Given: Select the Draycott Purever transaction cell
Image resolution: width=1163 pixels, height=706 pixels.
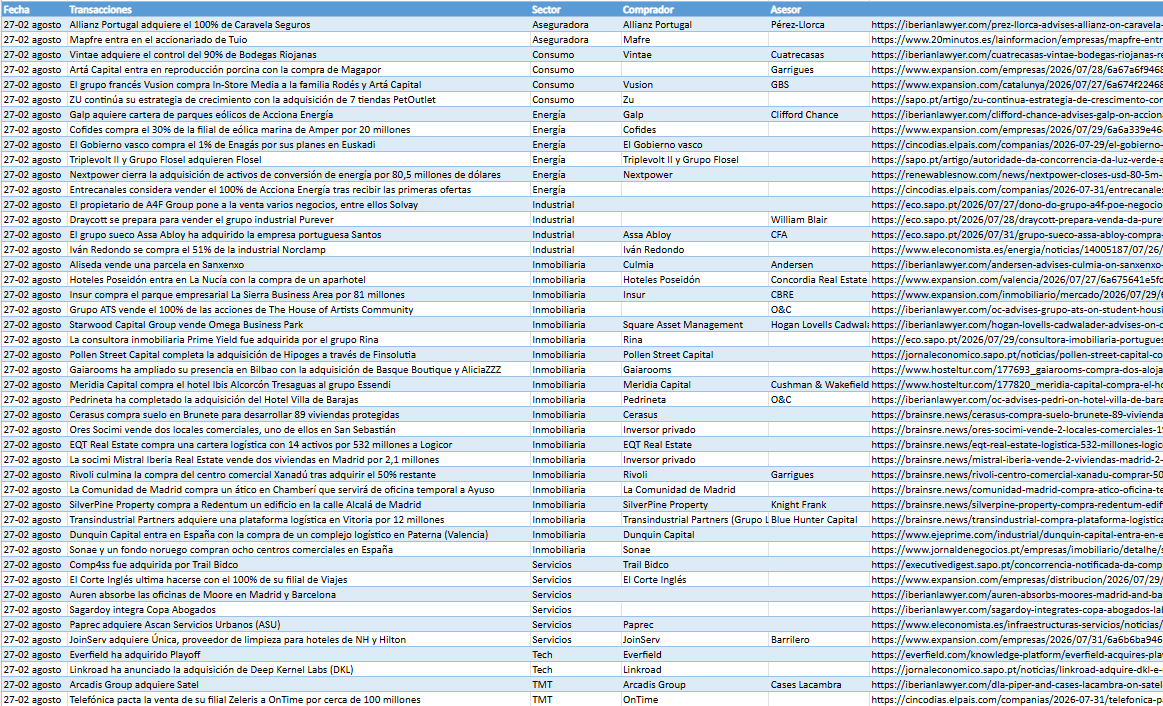Looking at the screenshot, I should pyautogui.click(x=298, y=220).
